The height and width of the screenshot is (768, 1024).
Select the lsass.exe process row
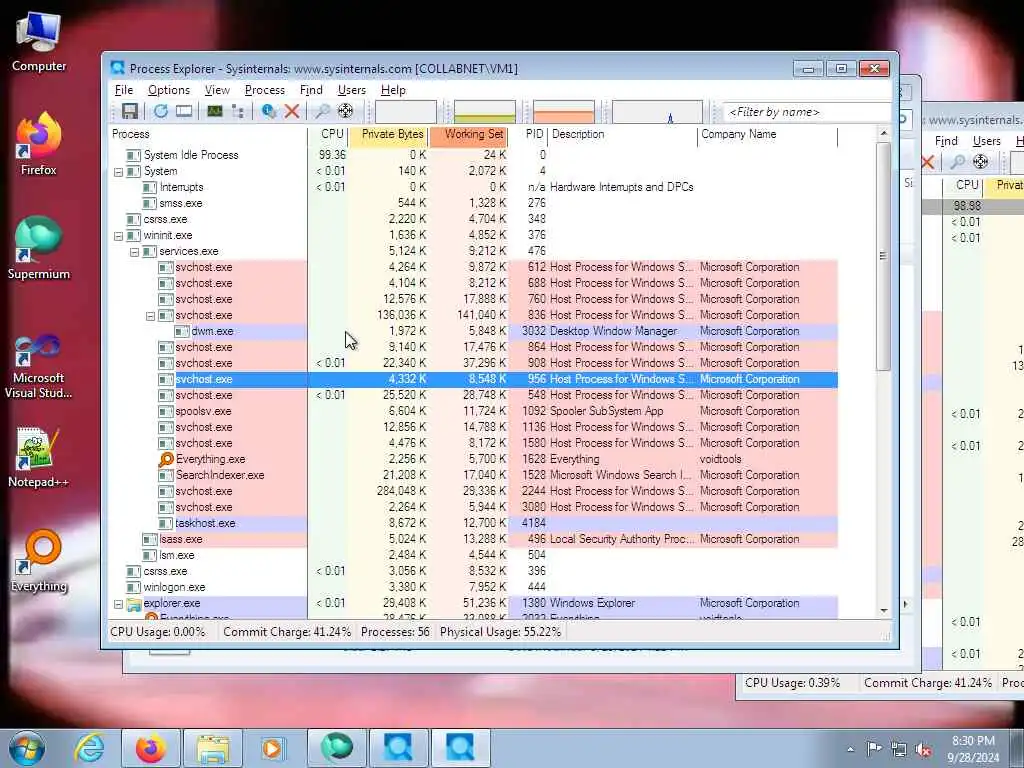474,539
